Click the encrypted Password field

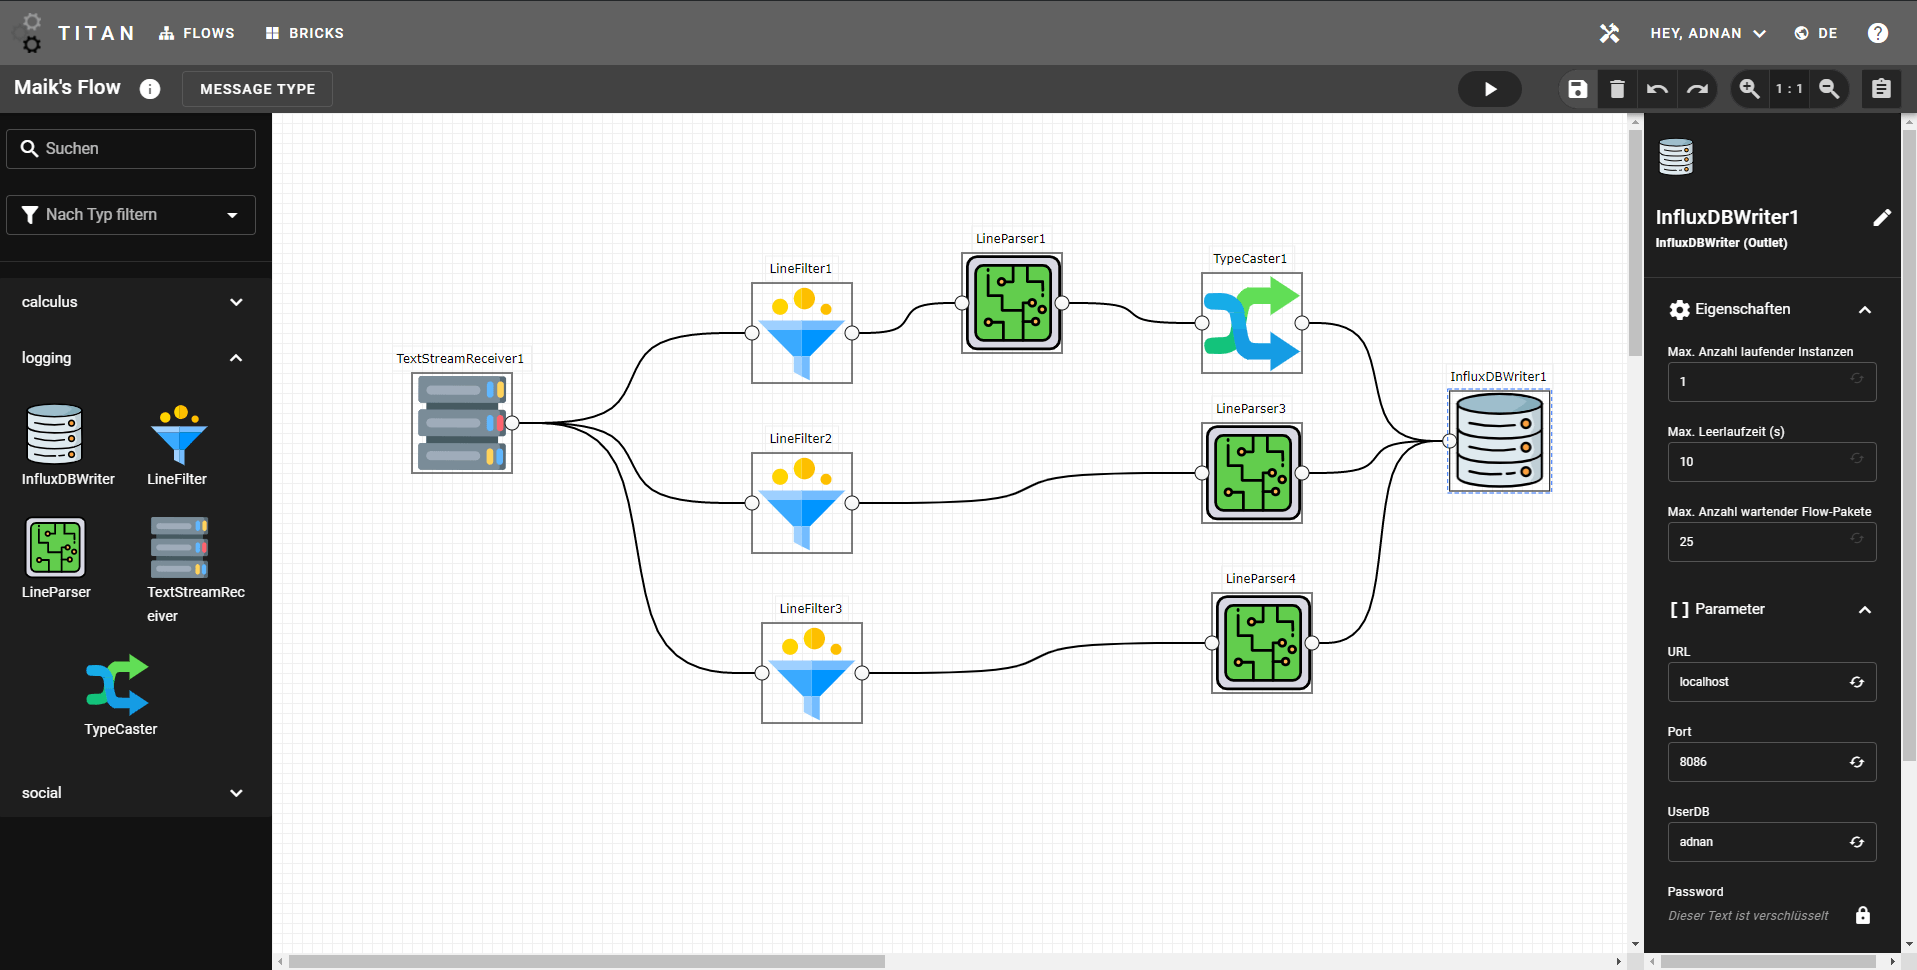coord(1748,916)
